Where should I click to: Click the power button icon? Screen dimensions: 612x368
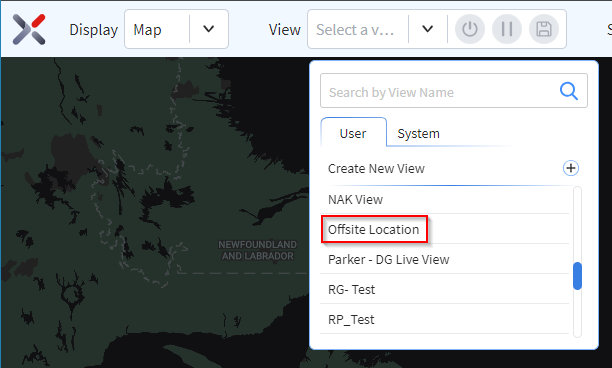click(x=470, y=29)
